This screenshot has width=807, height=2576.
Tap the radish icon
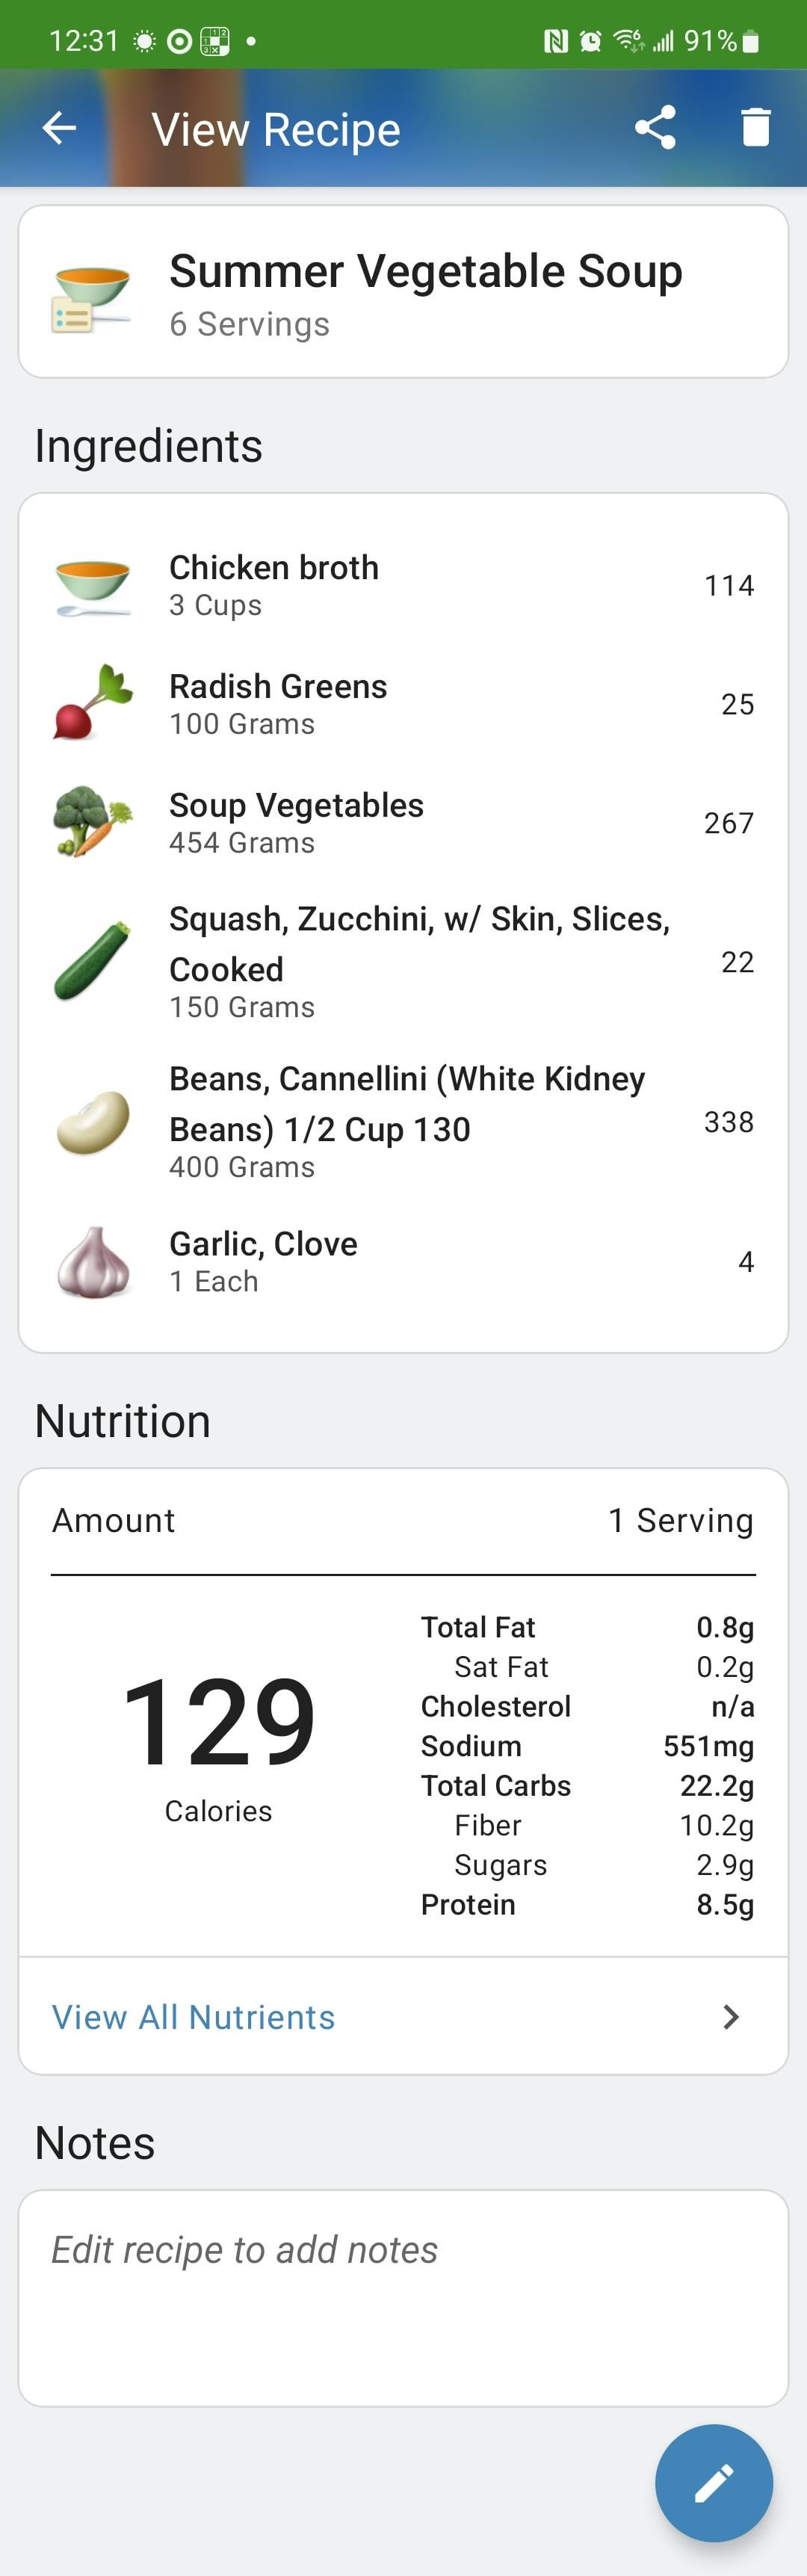[x=92, y=703]
